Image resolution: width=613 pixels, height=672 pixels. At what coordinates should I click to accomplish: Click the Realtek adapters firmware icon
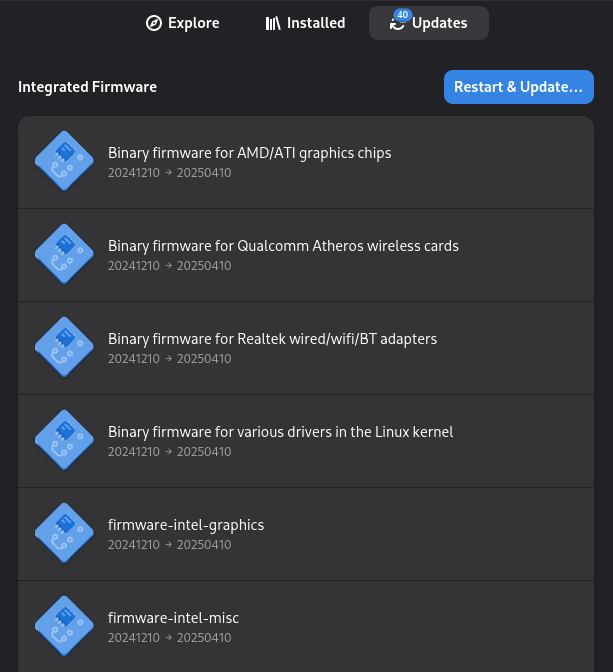(x=64, y=347)
